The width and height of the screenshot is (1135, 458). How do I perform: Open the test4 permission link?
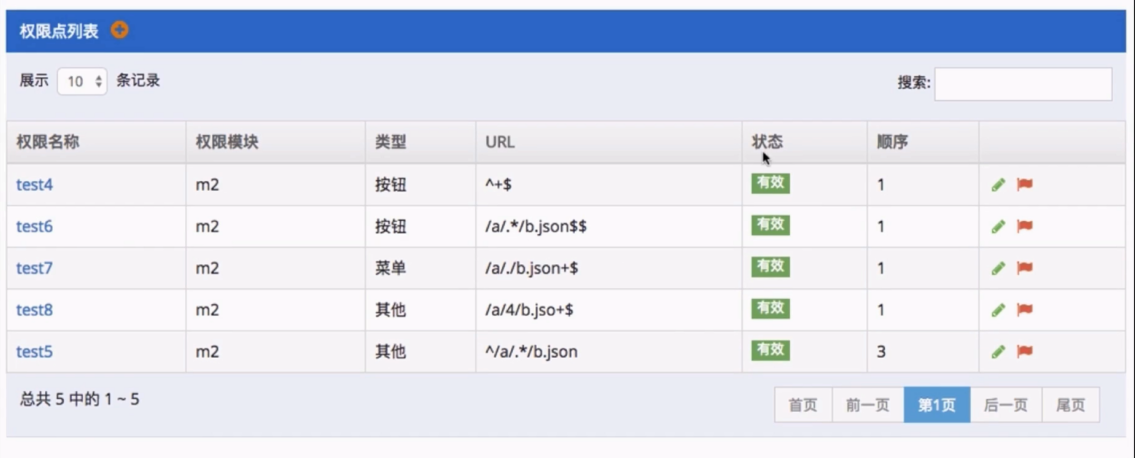coord(35,185)
